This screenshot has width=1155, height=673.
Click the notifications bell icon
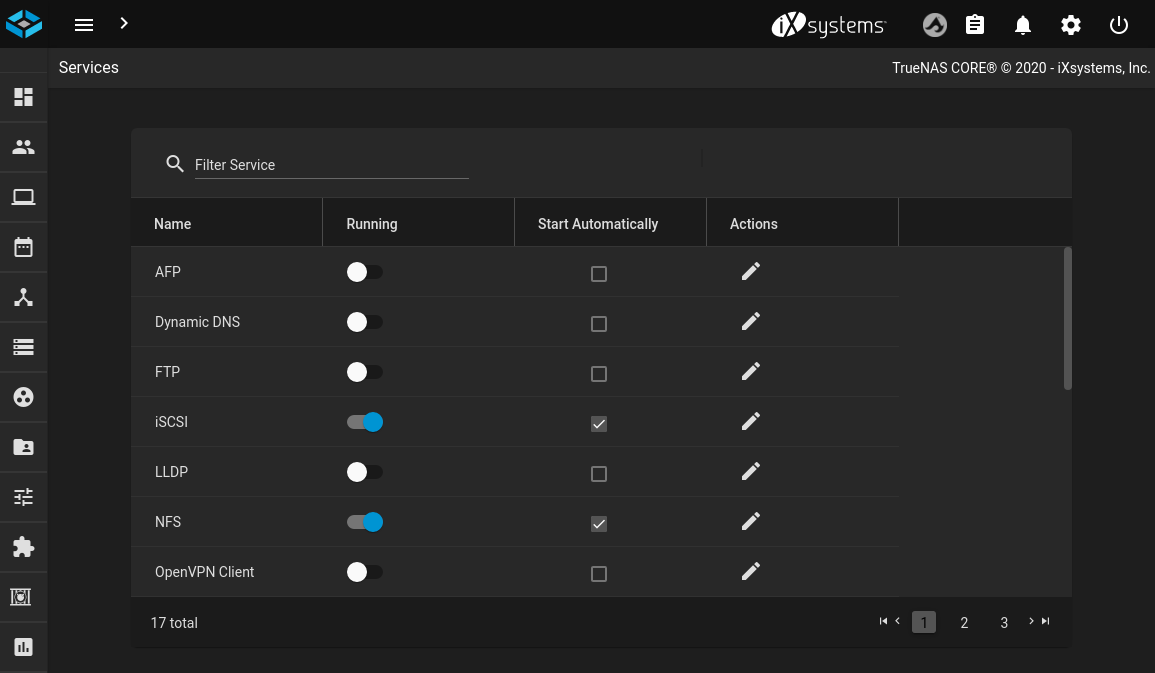(x=1022, y=25)
